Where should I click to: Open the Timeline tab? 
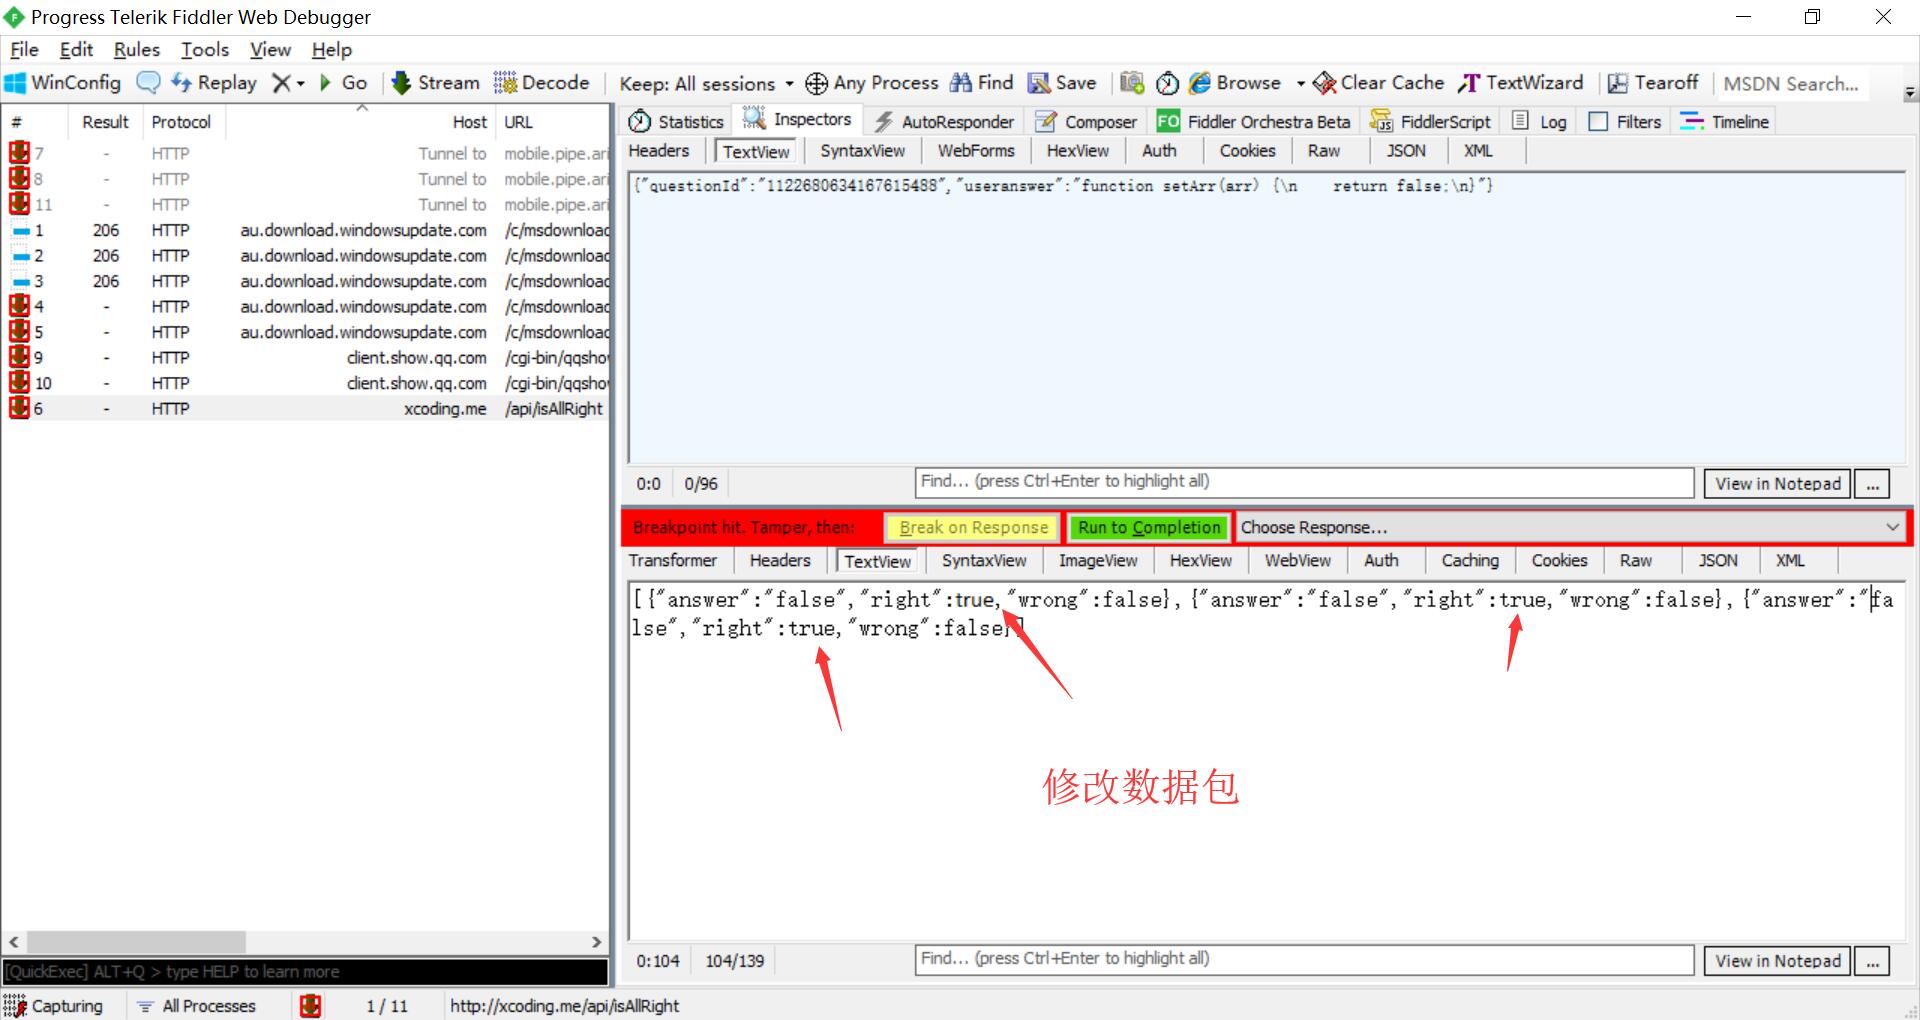point(1725,122)
